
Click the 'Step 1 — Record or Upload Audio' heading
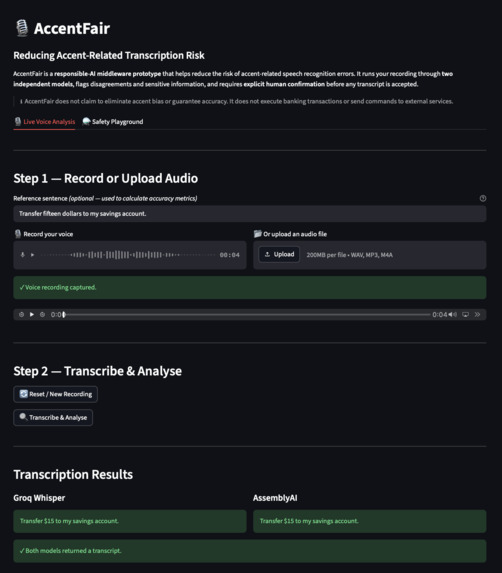tap(106, 178)
